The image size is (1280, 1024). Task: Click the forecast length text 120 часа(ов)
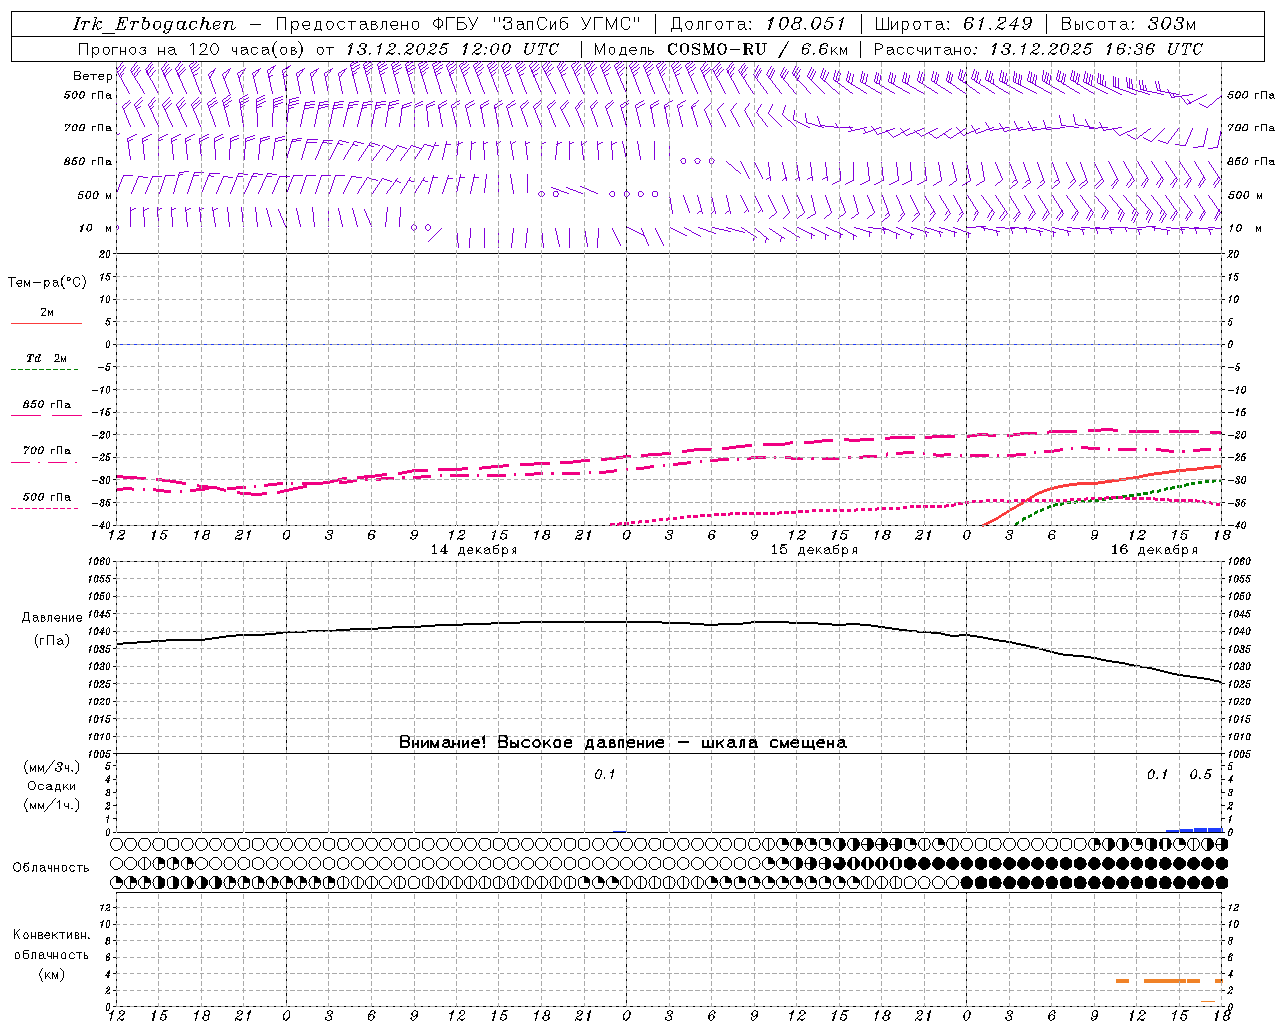[248, 49]
